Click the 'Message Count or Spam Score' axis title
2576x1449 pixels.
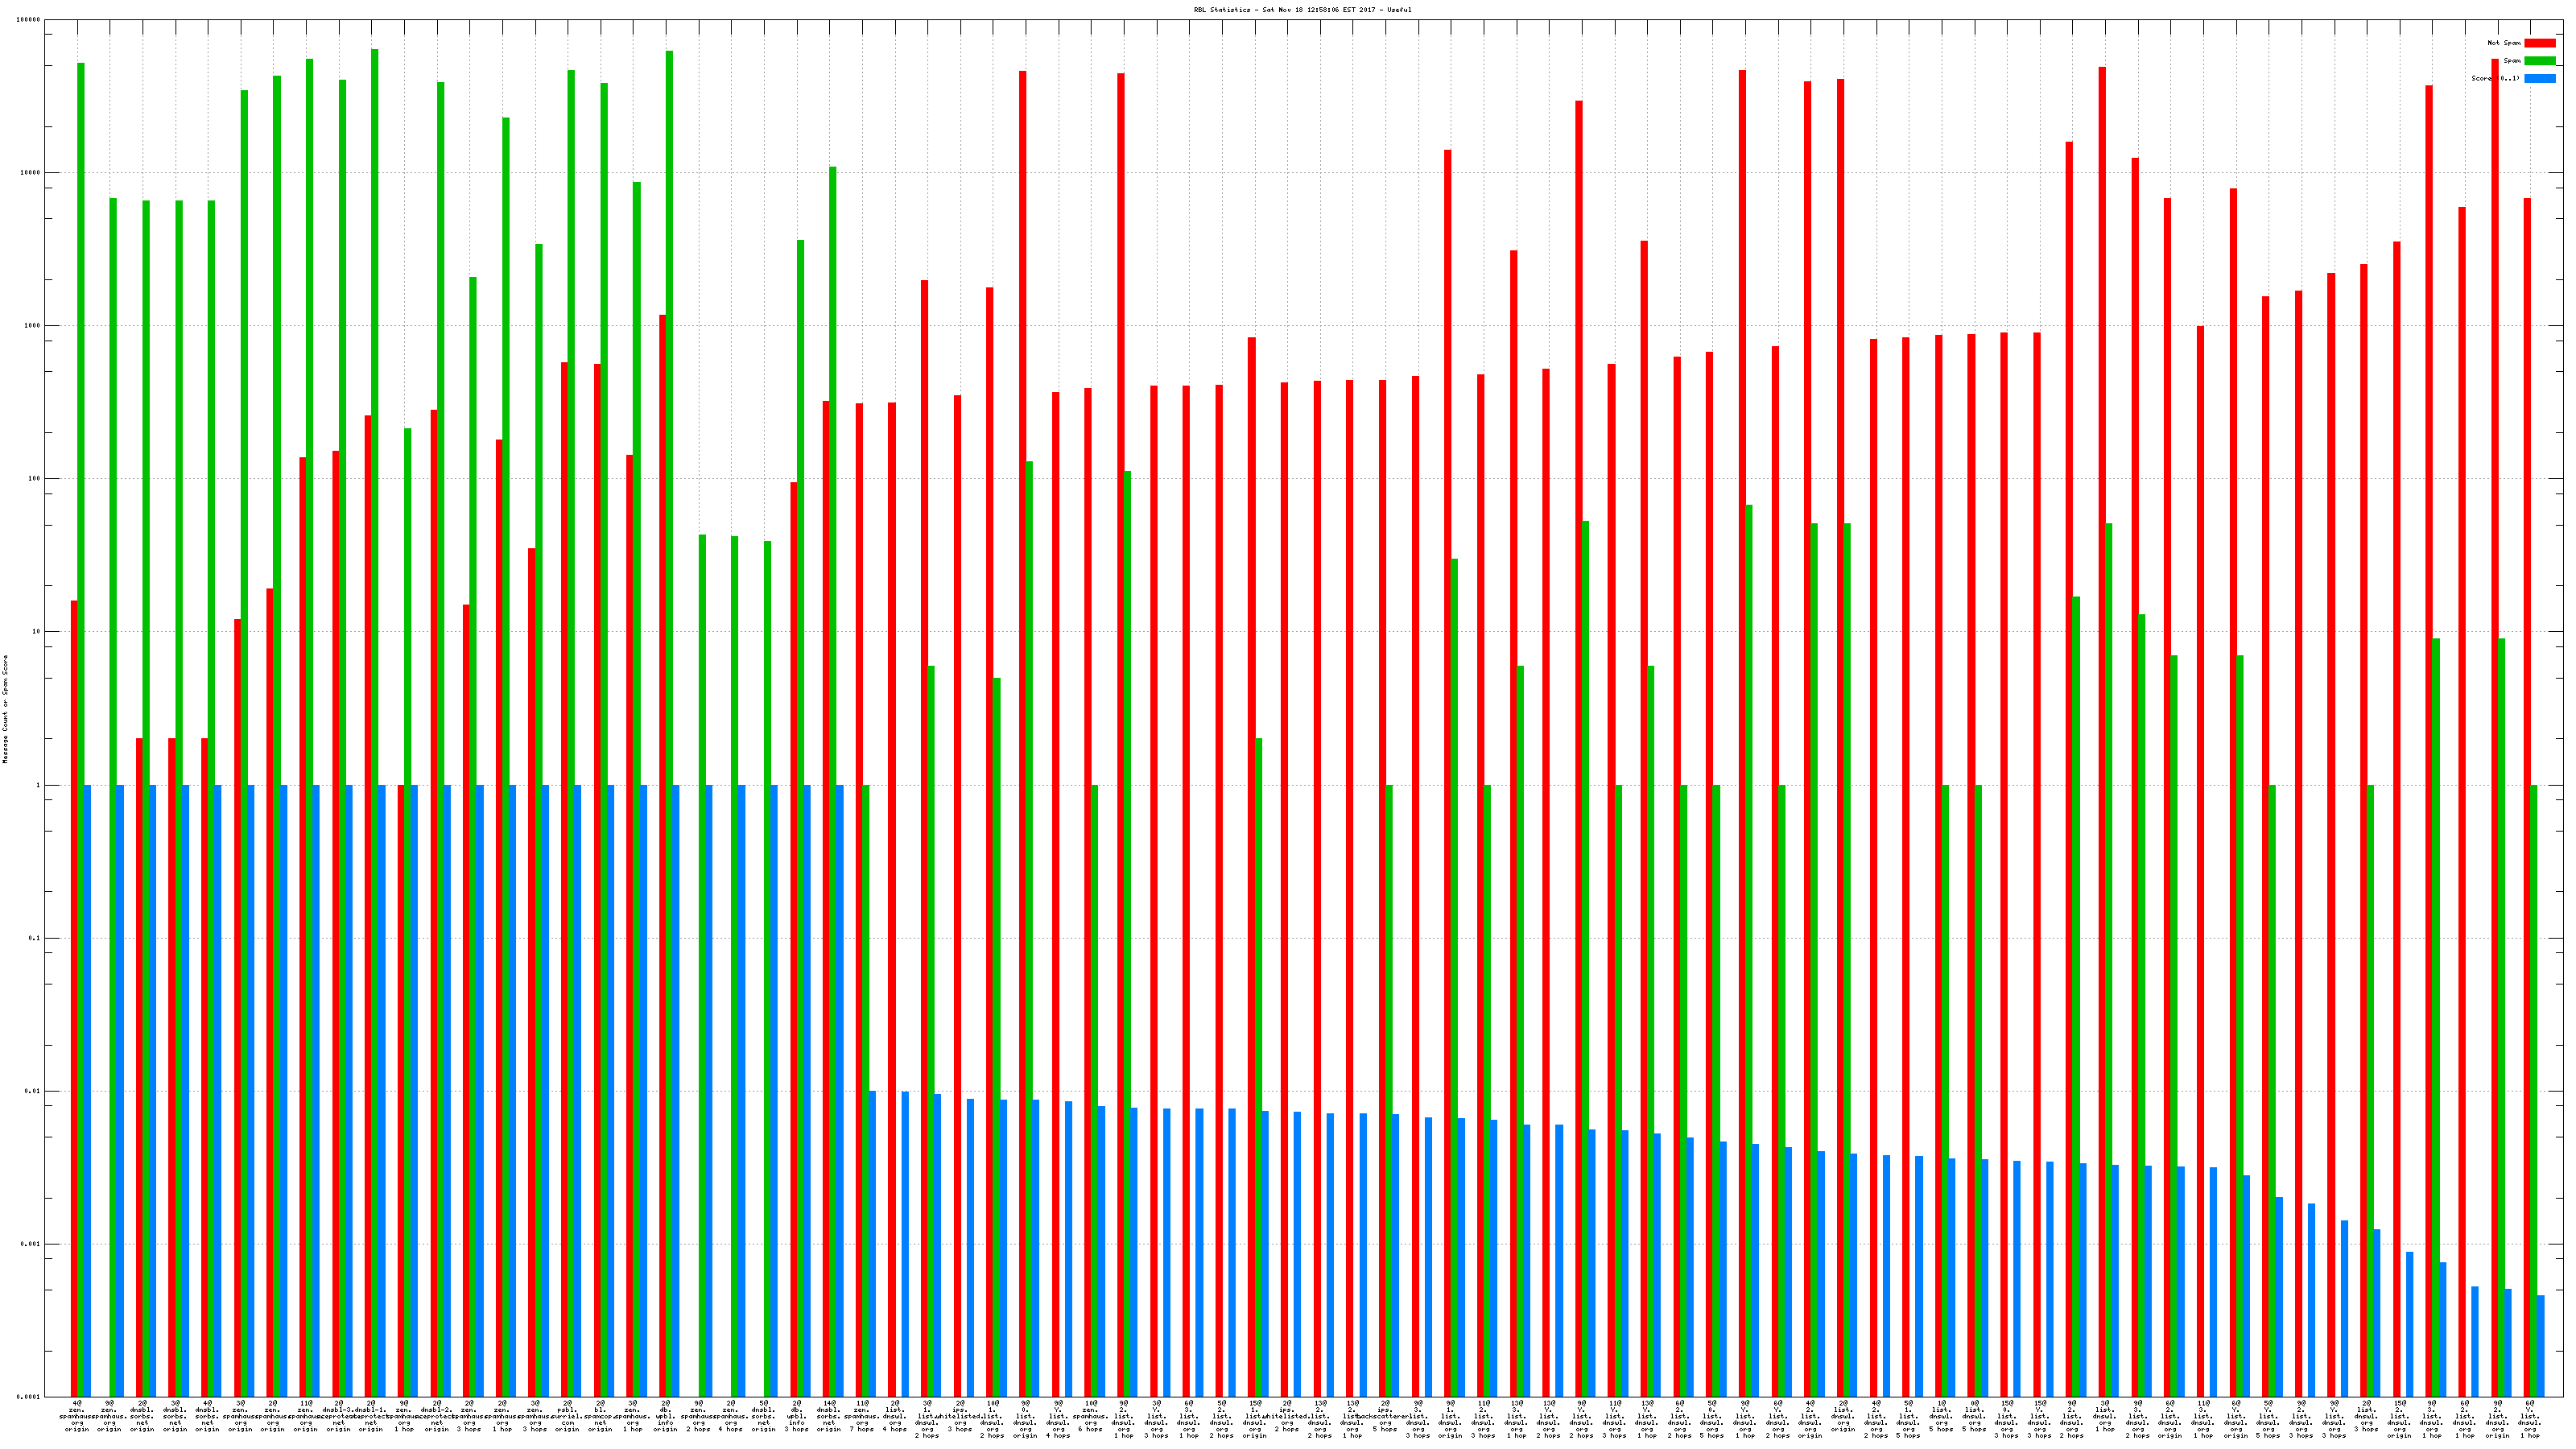[x=5, y=709]
